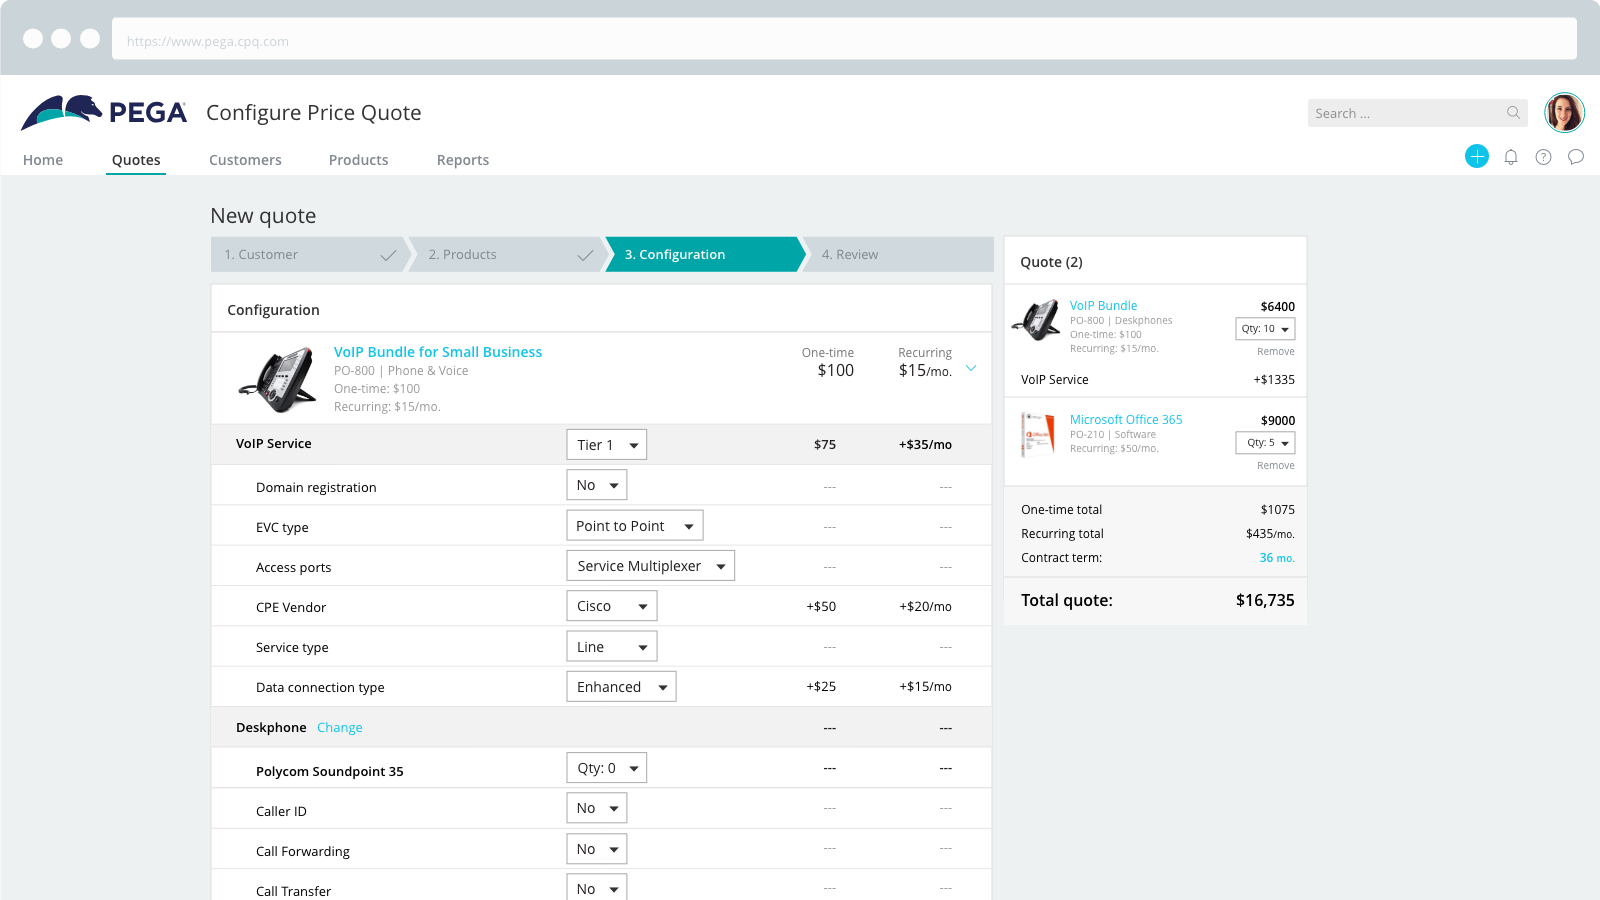Remove Microsoft Office 365 from quote
This screenshot has width=1600, height=900.
[1276, 466]
